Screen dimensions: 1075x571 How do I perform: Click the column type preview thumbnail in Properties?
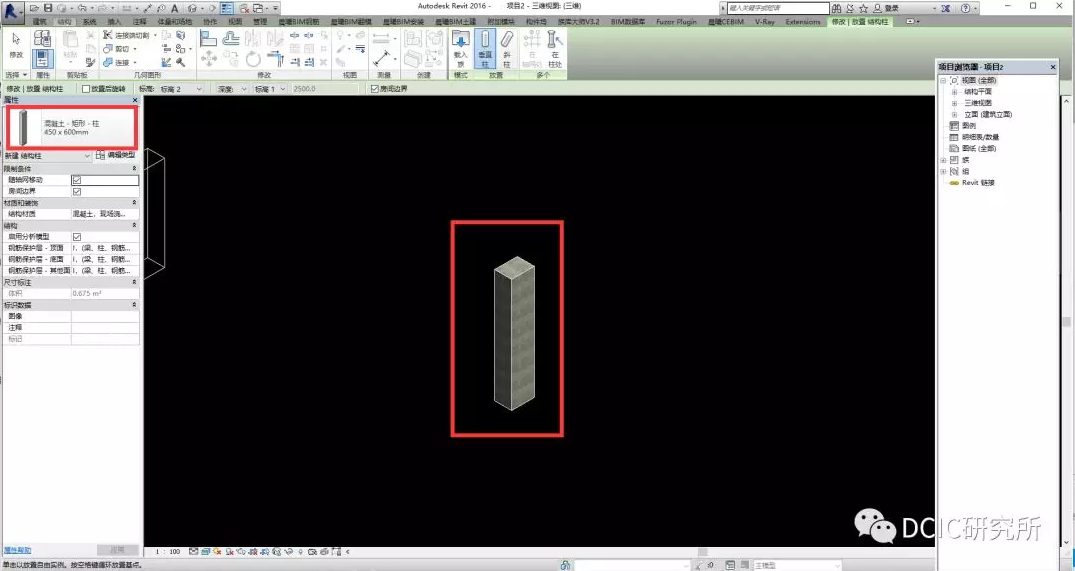point(23,127)
